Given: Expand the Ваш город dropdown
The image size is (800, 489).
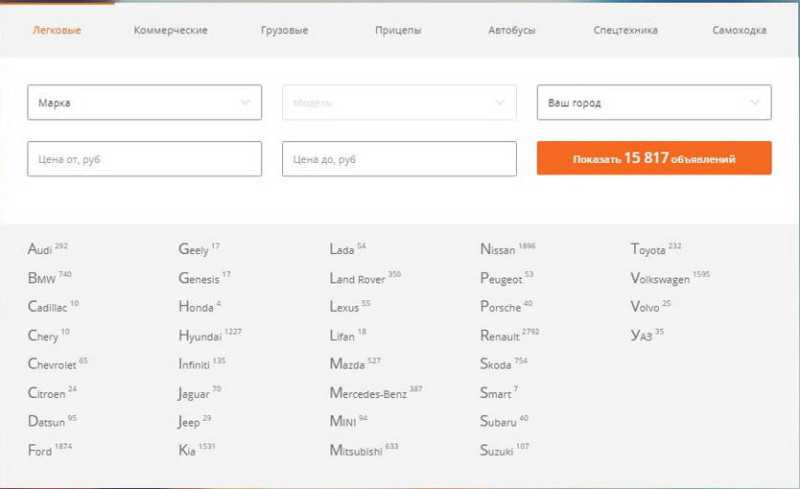Looking at the screenshot, I should pyautogui.click(x=654, y=103).
